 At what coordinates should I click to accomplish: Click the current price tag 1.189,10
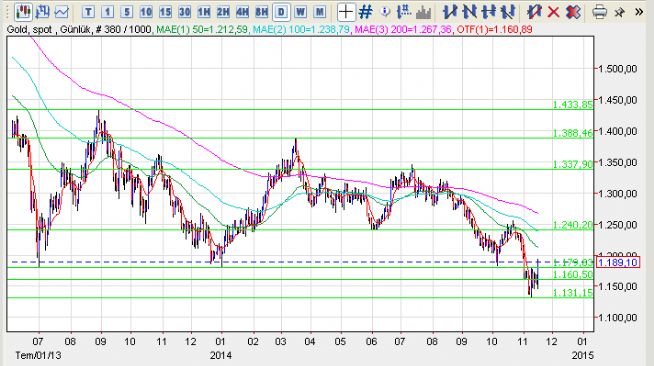(618, 262)
